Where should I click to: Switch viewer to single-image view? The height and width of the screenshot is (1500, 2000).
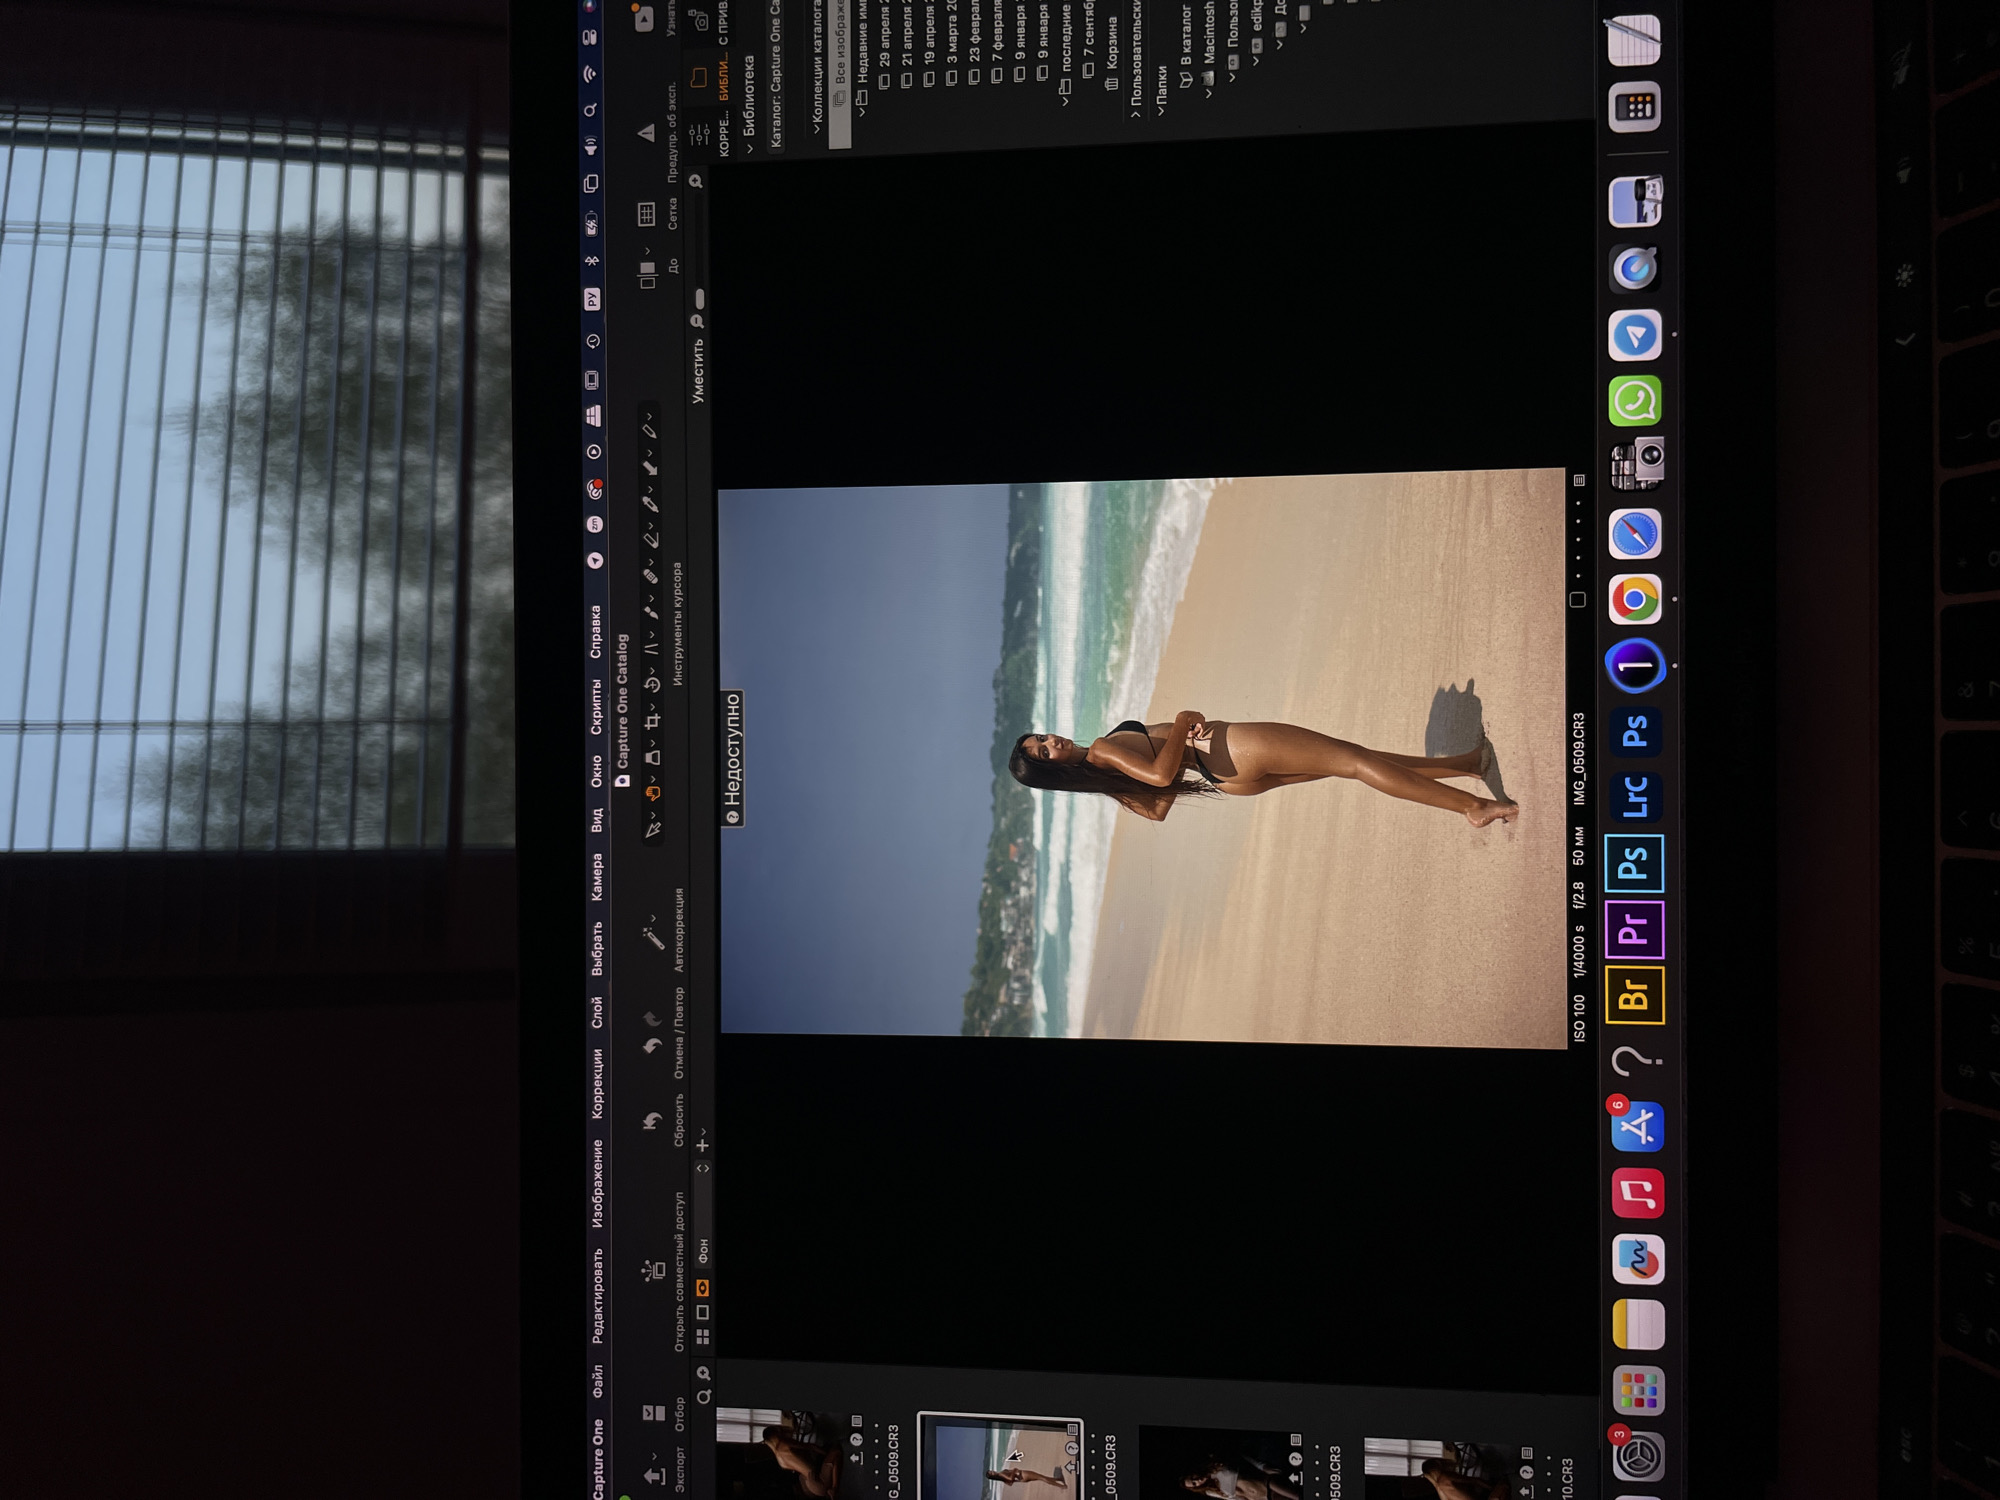point(703,1312)
